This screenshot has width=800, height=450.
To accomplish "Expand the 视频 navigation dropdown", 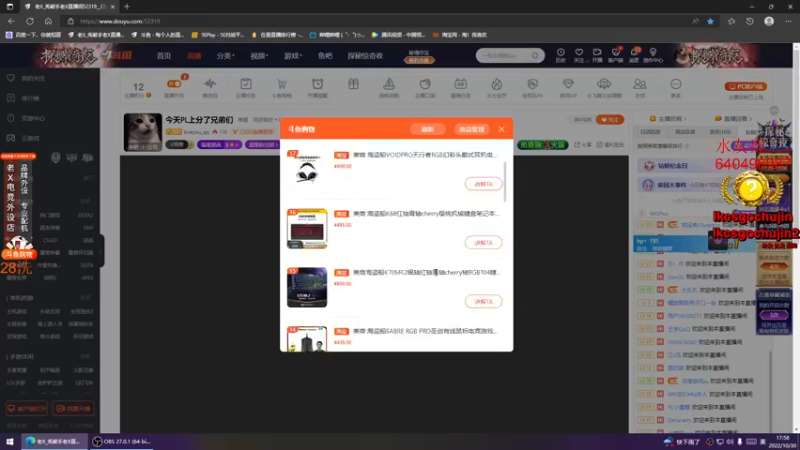I will pos(259,56).
